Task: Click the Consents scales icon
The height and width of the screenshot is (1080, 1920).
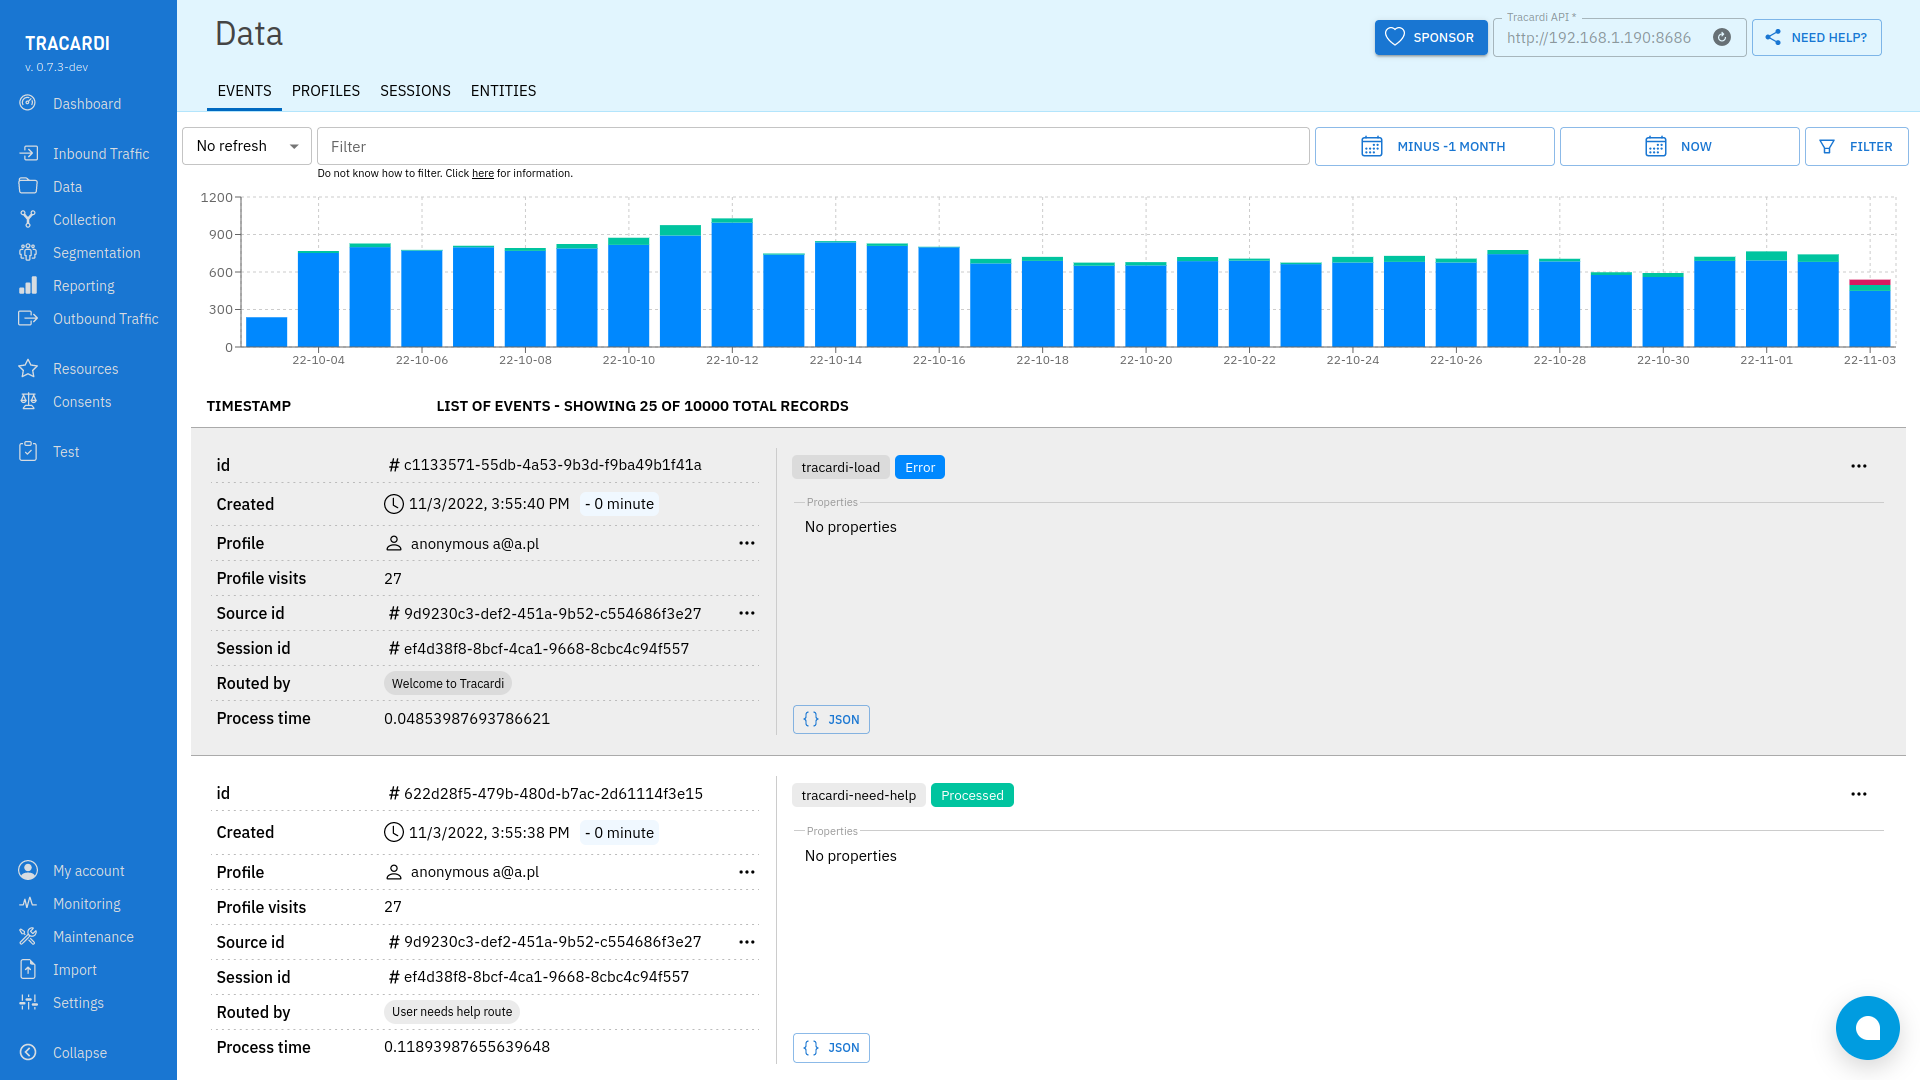Action: click(28, 401)
